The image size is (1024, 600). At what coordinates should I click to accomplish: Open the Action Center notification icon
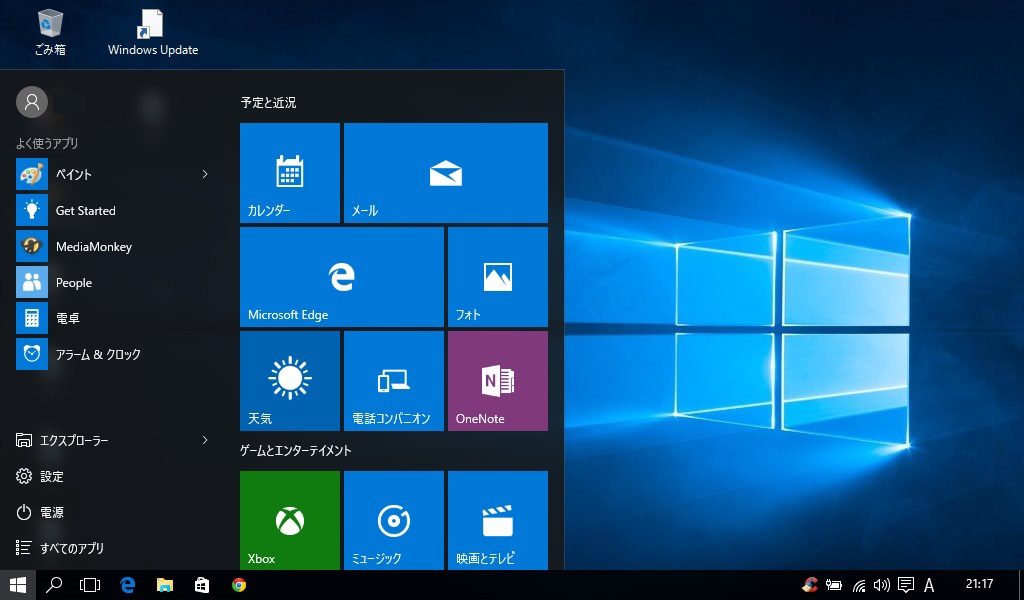(x=906, y=586)
